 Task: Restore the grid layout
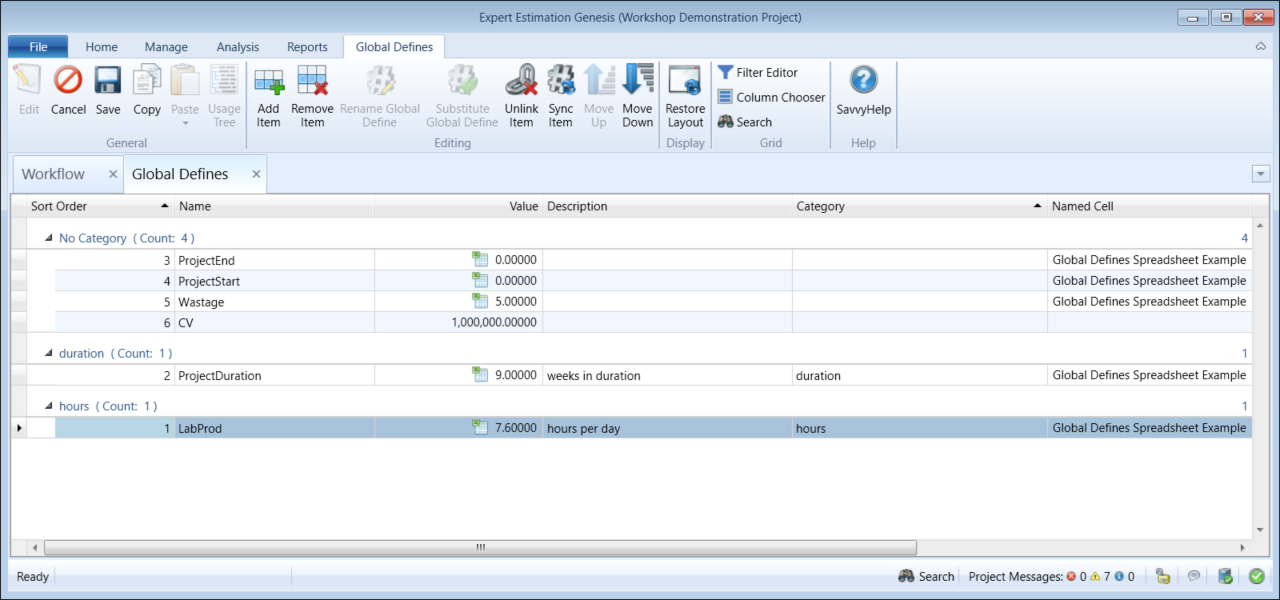(685, 81)
